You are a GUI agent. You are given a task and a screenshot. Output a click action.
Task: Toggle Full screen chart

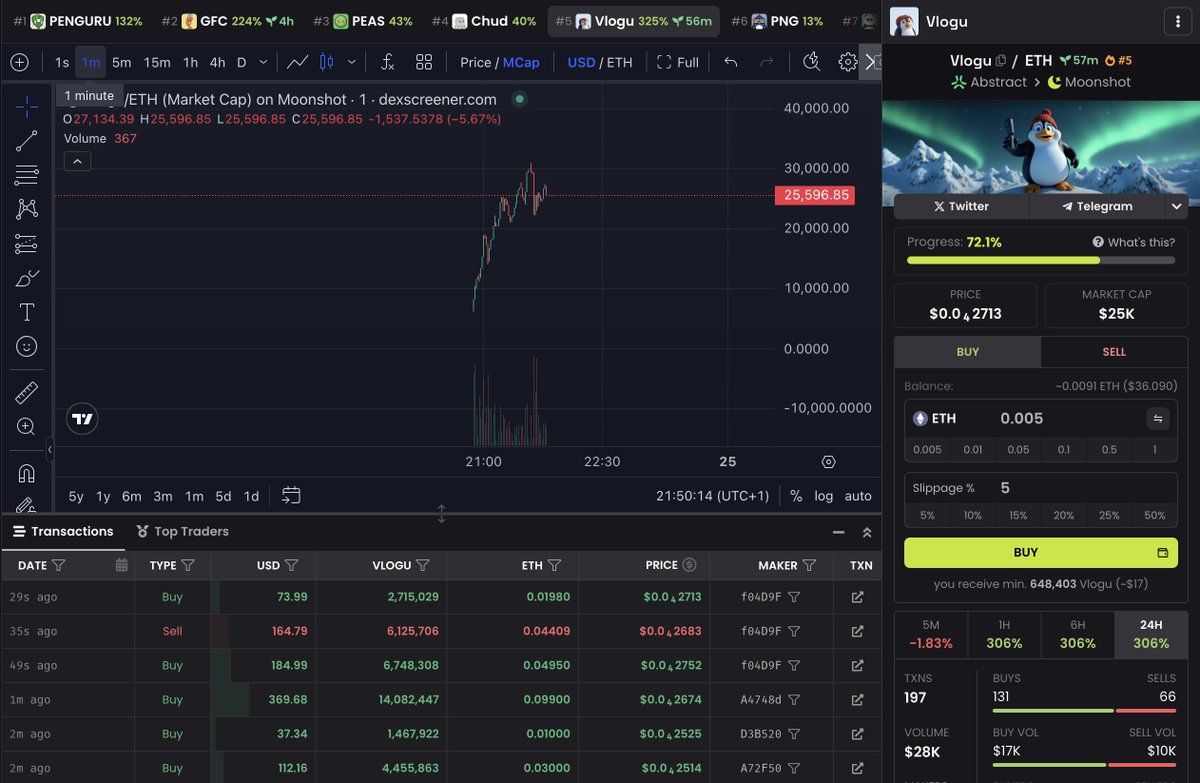coord(678,62)
